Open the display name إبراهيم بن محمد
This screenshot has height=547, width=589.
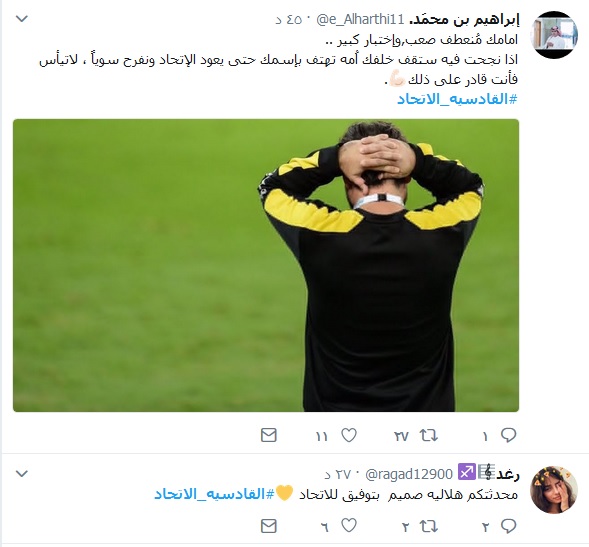pos(464,20)
